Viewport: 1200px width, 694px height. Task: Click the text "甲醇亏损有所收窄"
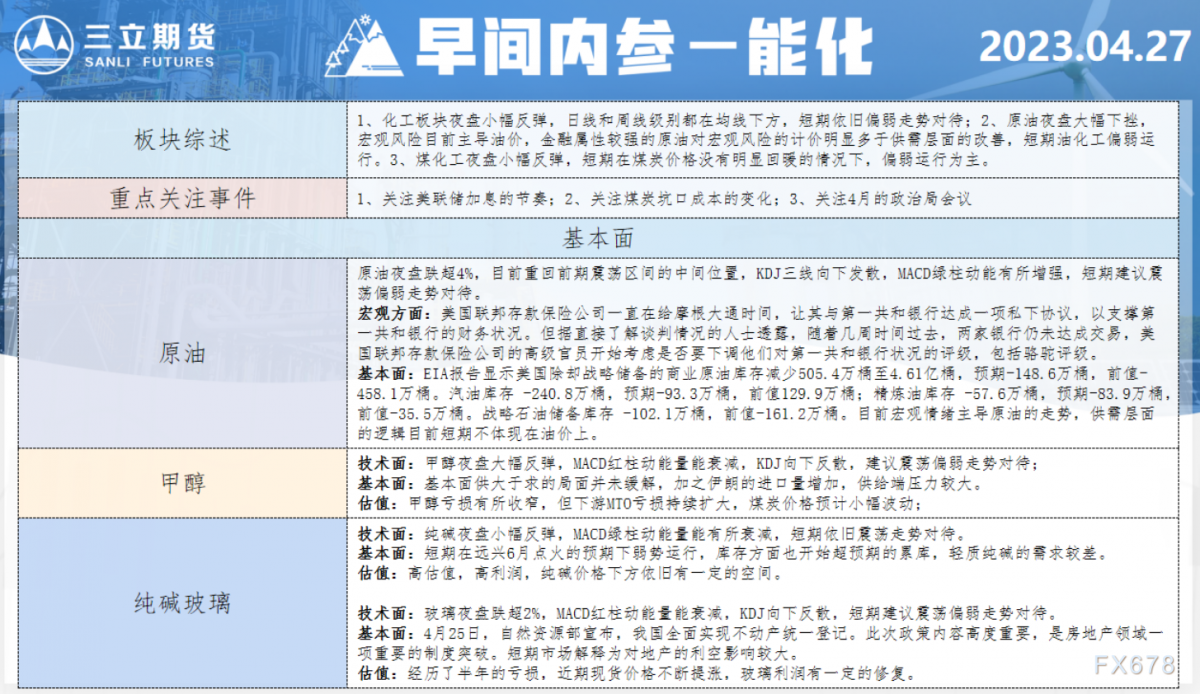point(476,506)
